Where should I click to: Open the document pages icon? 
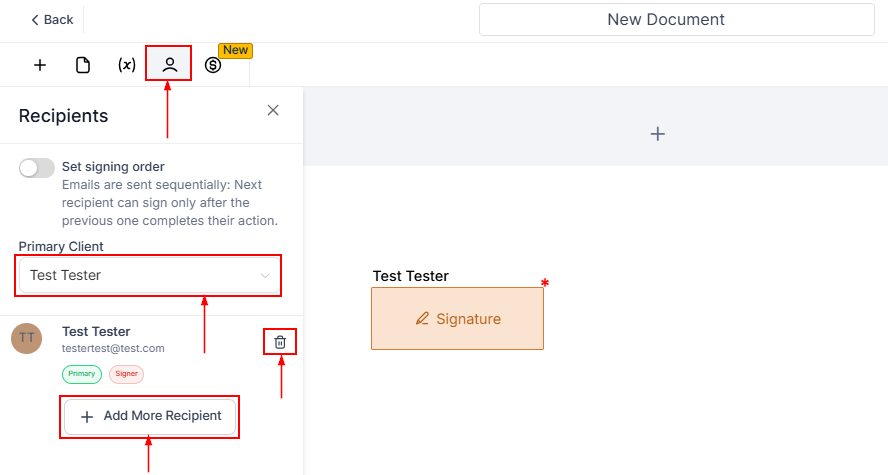[83, 65]
